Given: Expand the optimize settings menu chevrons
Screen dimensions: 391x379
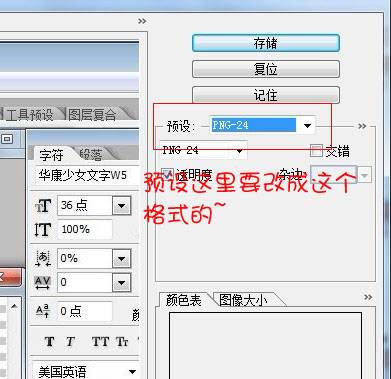Looking at the screenshot, I should 362,126.
